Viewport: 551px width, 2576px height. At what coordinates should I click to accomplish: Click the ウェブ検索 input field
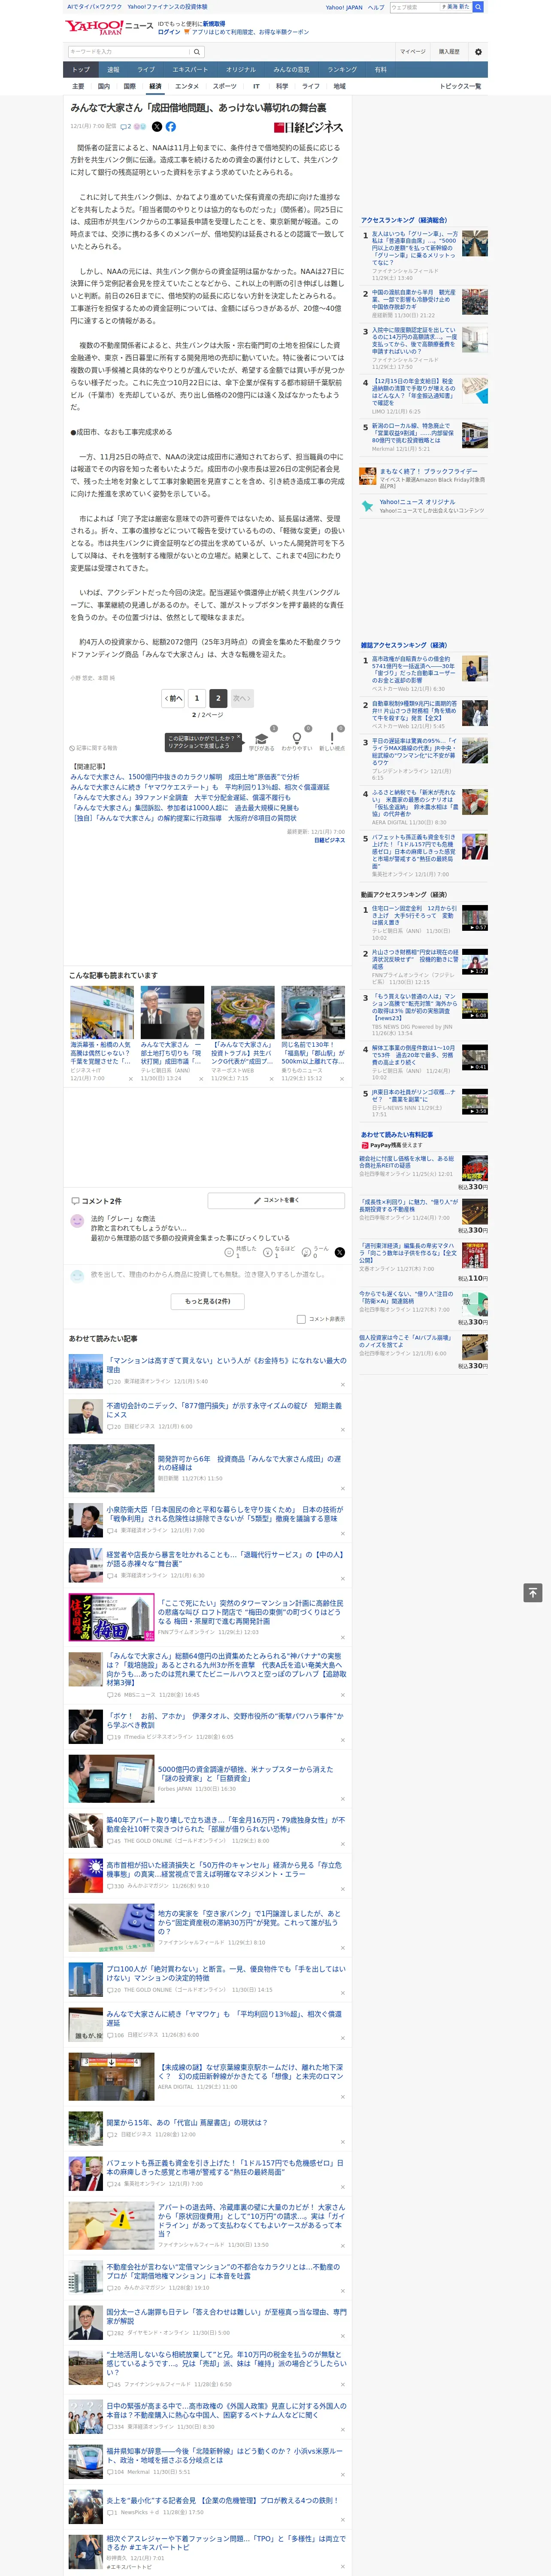tap(415, 7)
